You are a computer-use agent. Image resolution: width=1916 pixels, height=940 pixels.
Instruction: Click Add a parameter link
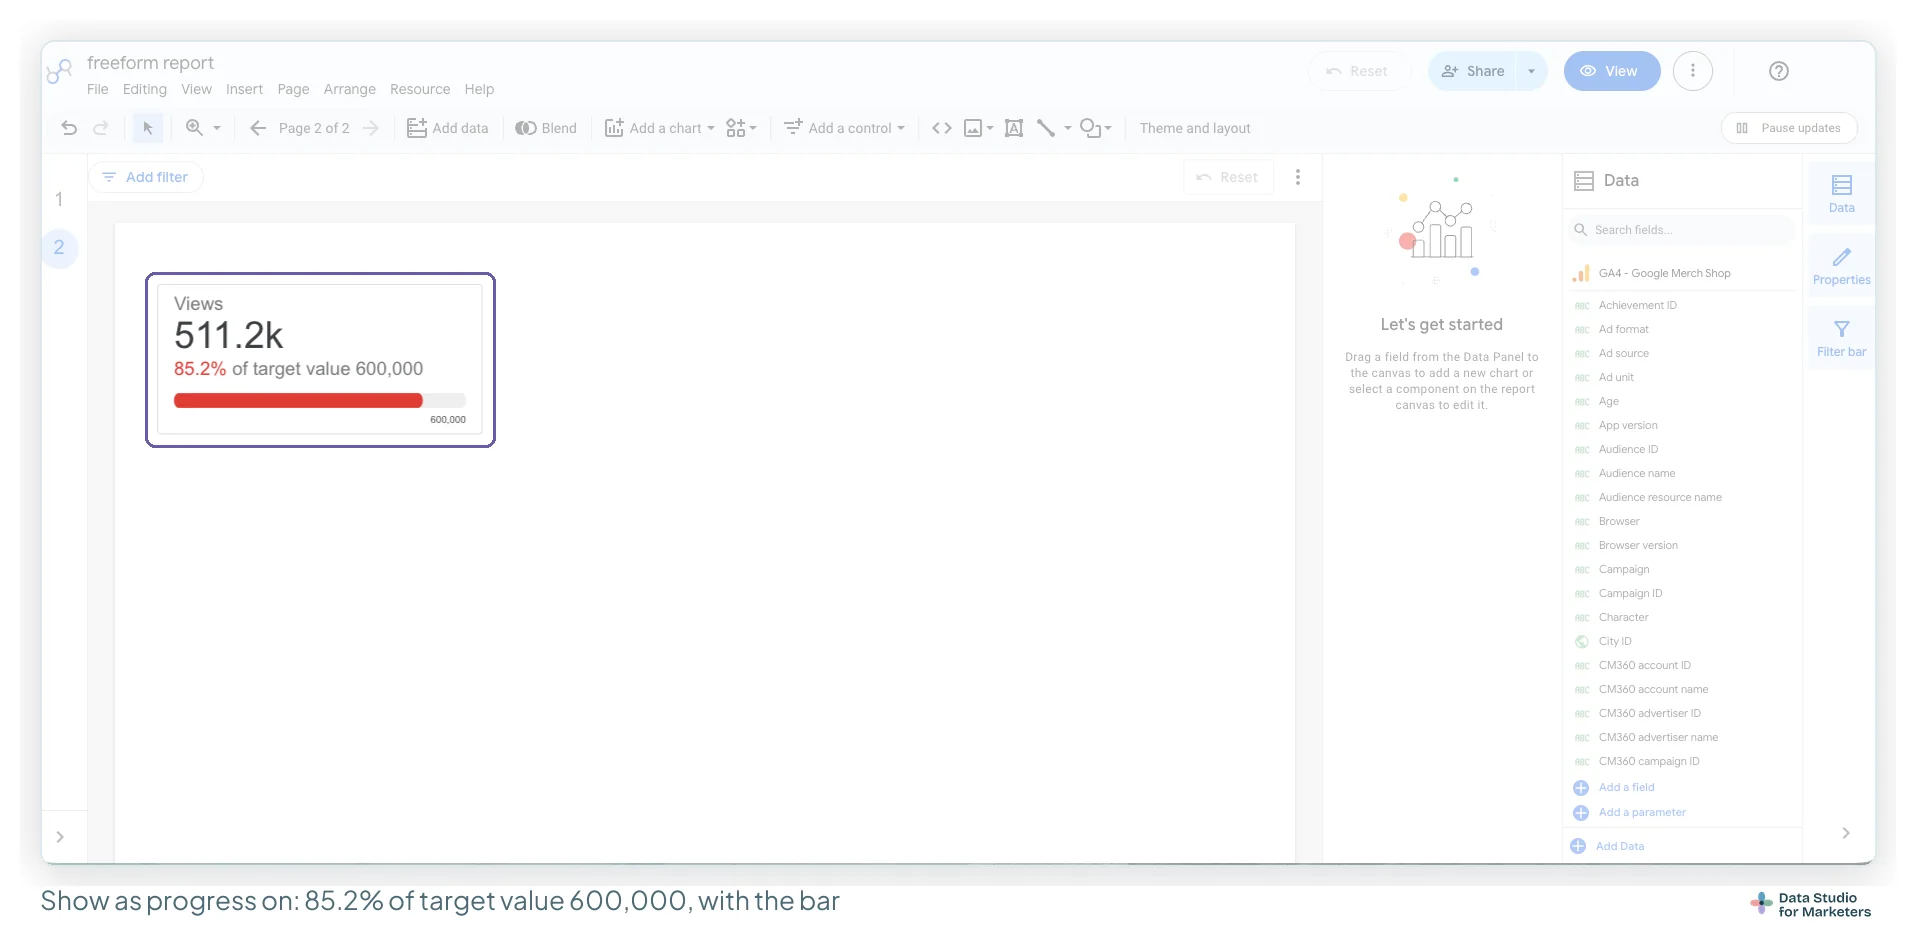pos(1642,812)
